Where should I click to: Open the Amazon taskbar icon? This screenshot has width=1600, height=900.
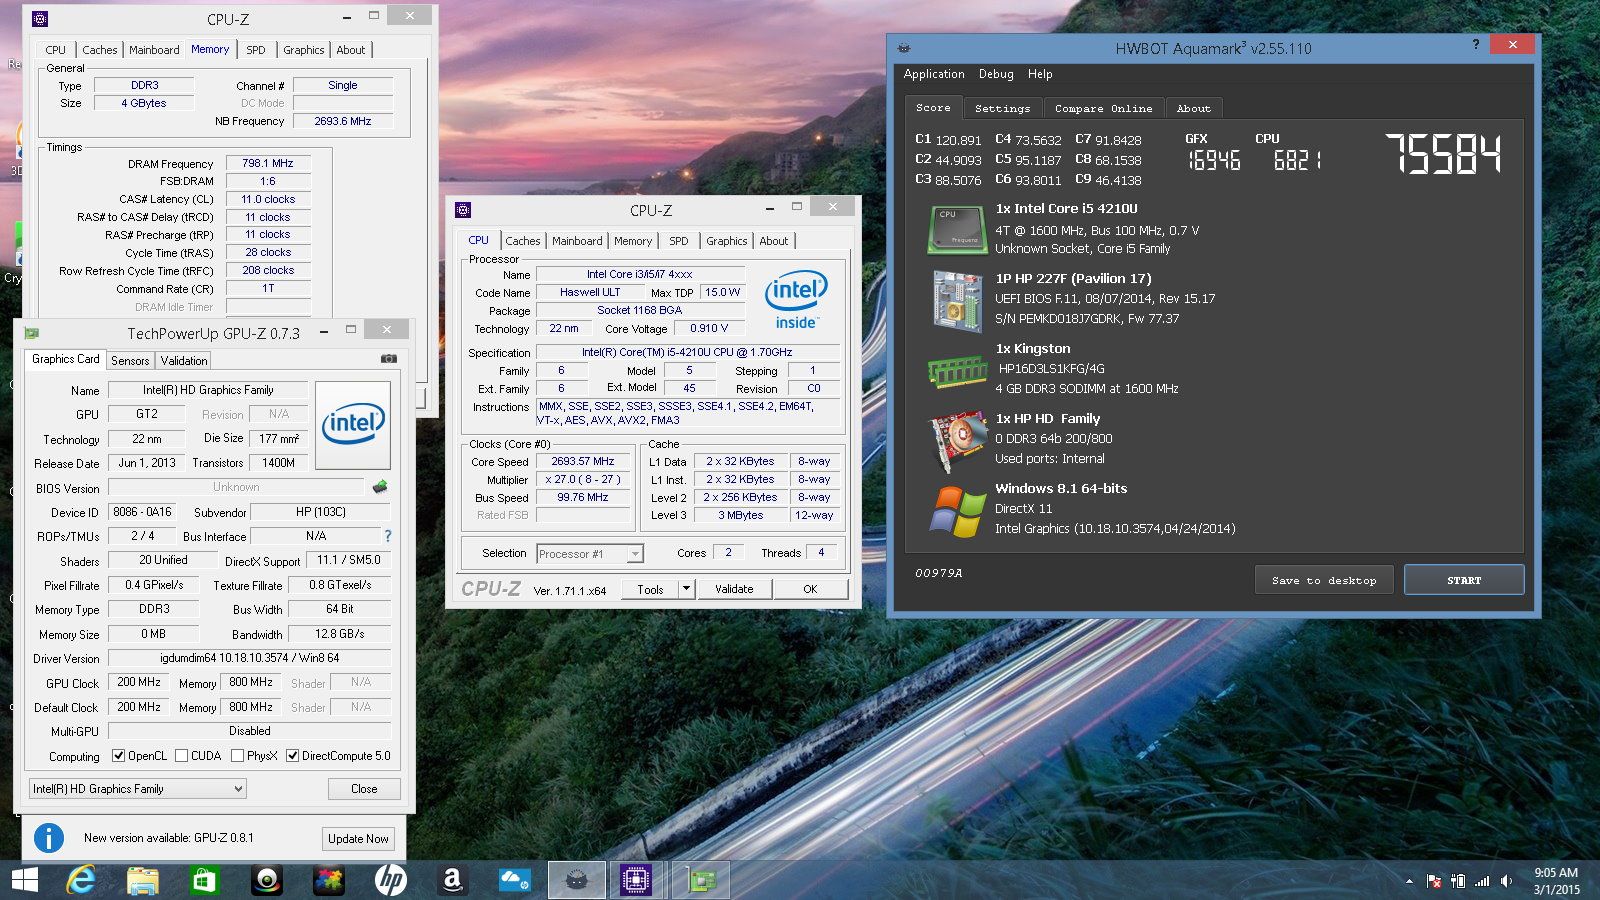[x=453, y=880]
